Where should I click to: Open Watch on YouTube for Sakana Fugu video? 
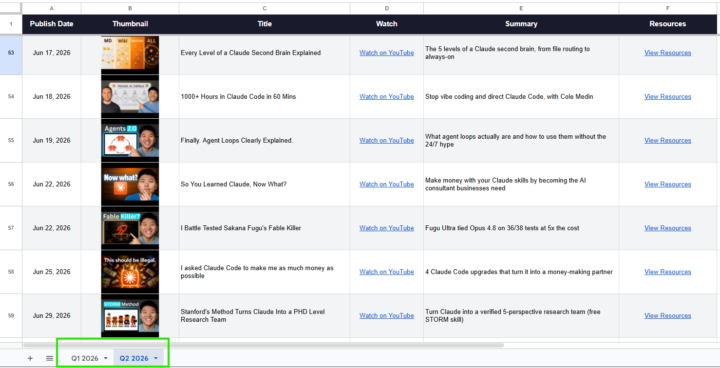pyautogui.click(x=387, y=228)
